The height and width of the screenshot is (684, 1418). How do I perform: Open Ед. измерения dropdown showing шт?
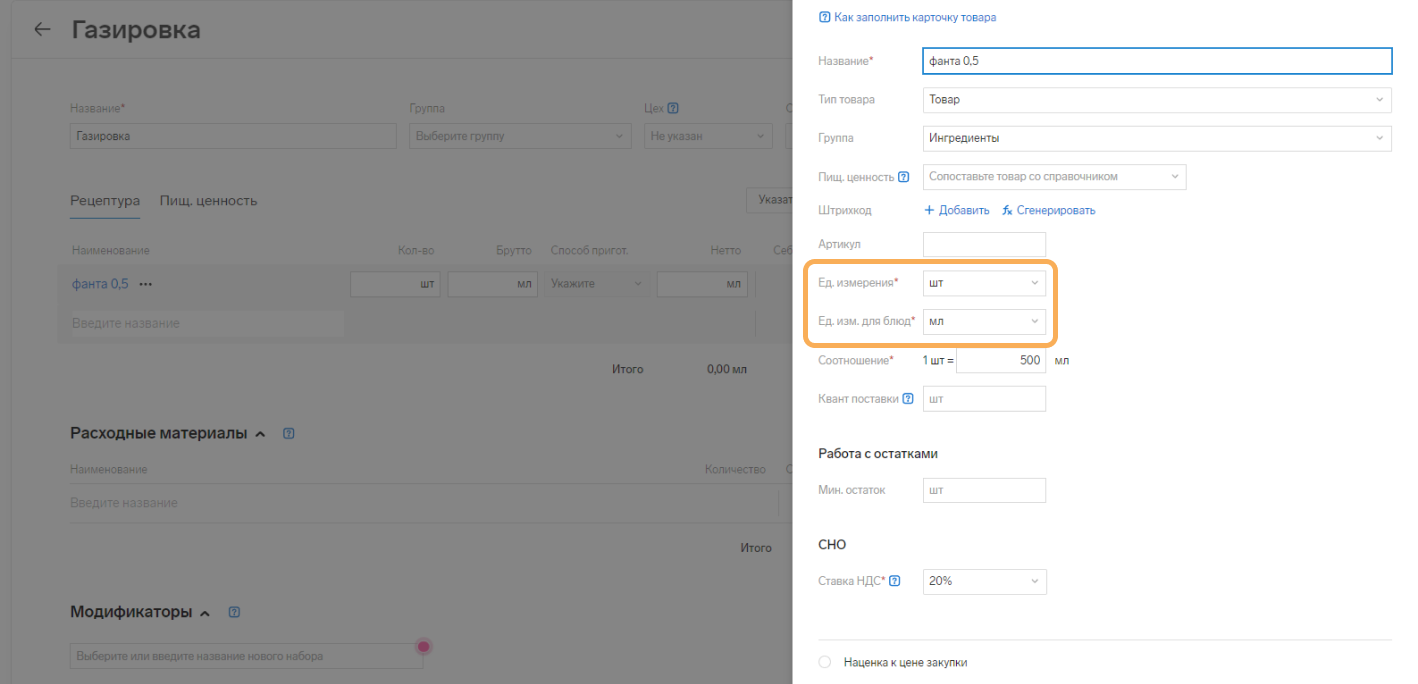pyautogui.click(x=984, y=283)
